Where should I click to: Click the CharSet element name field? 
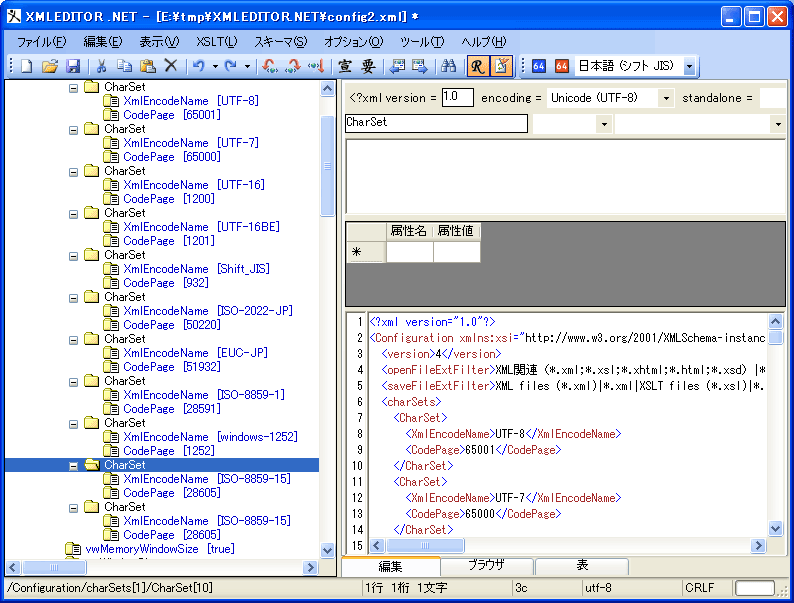click(436, 123)
